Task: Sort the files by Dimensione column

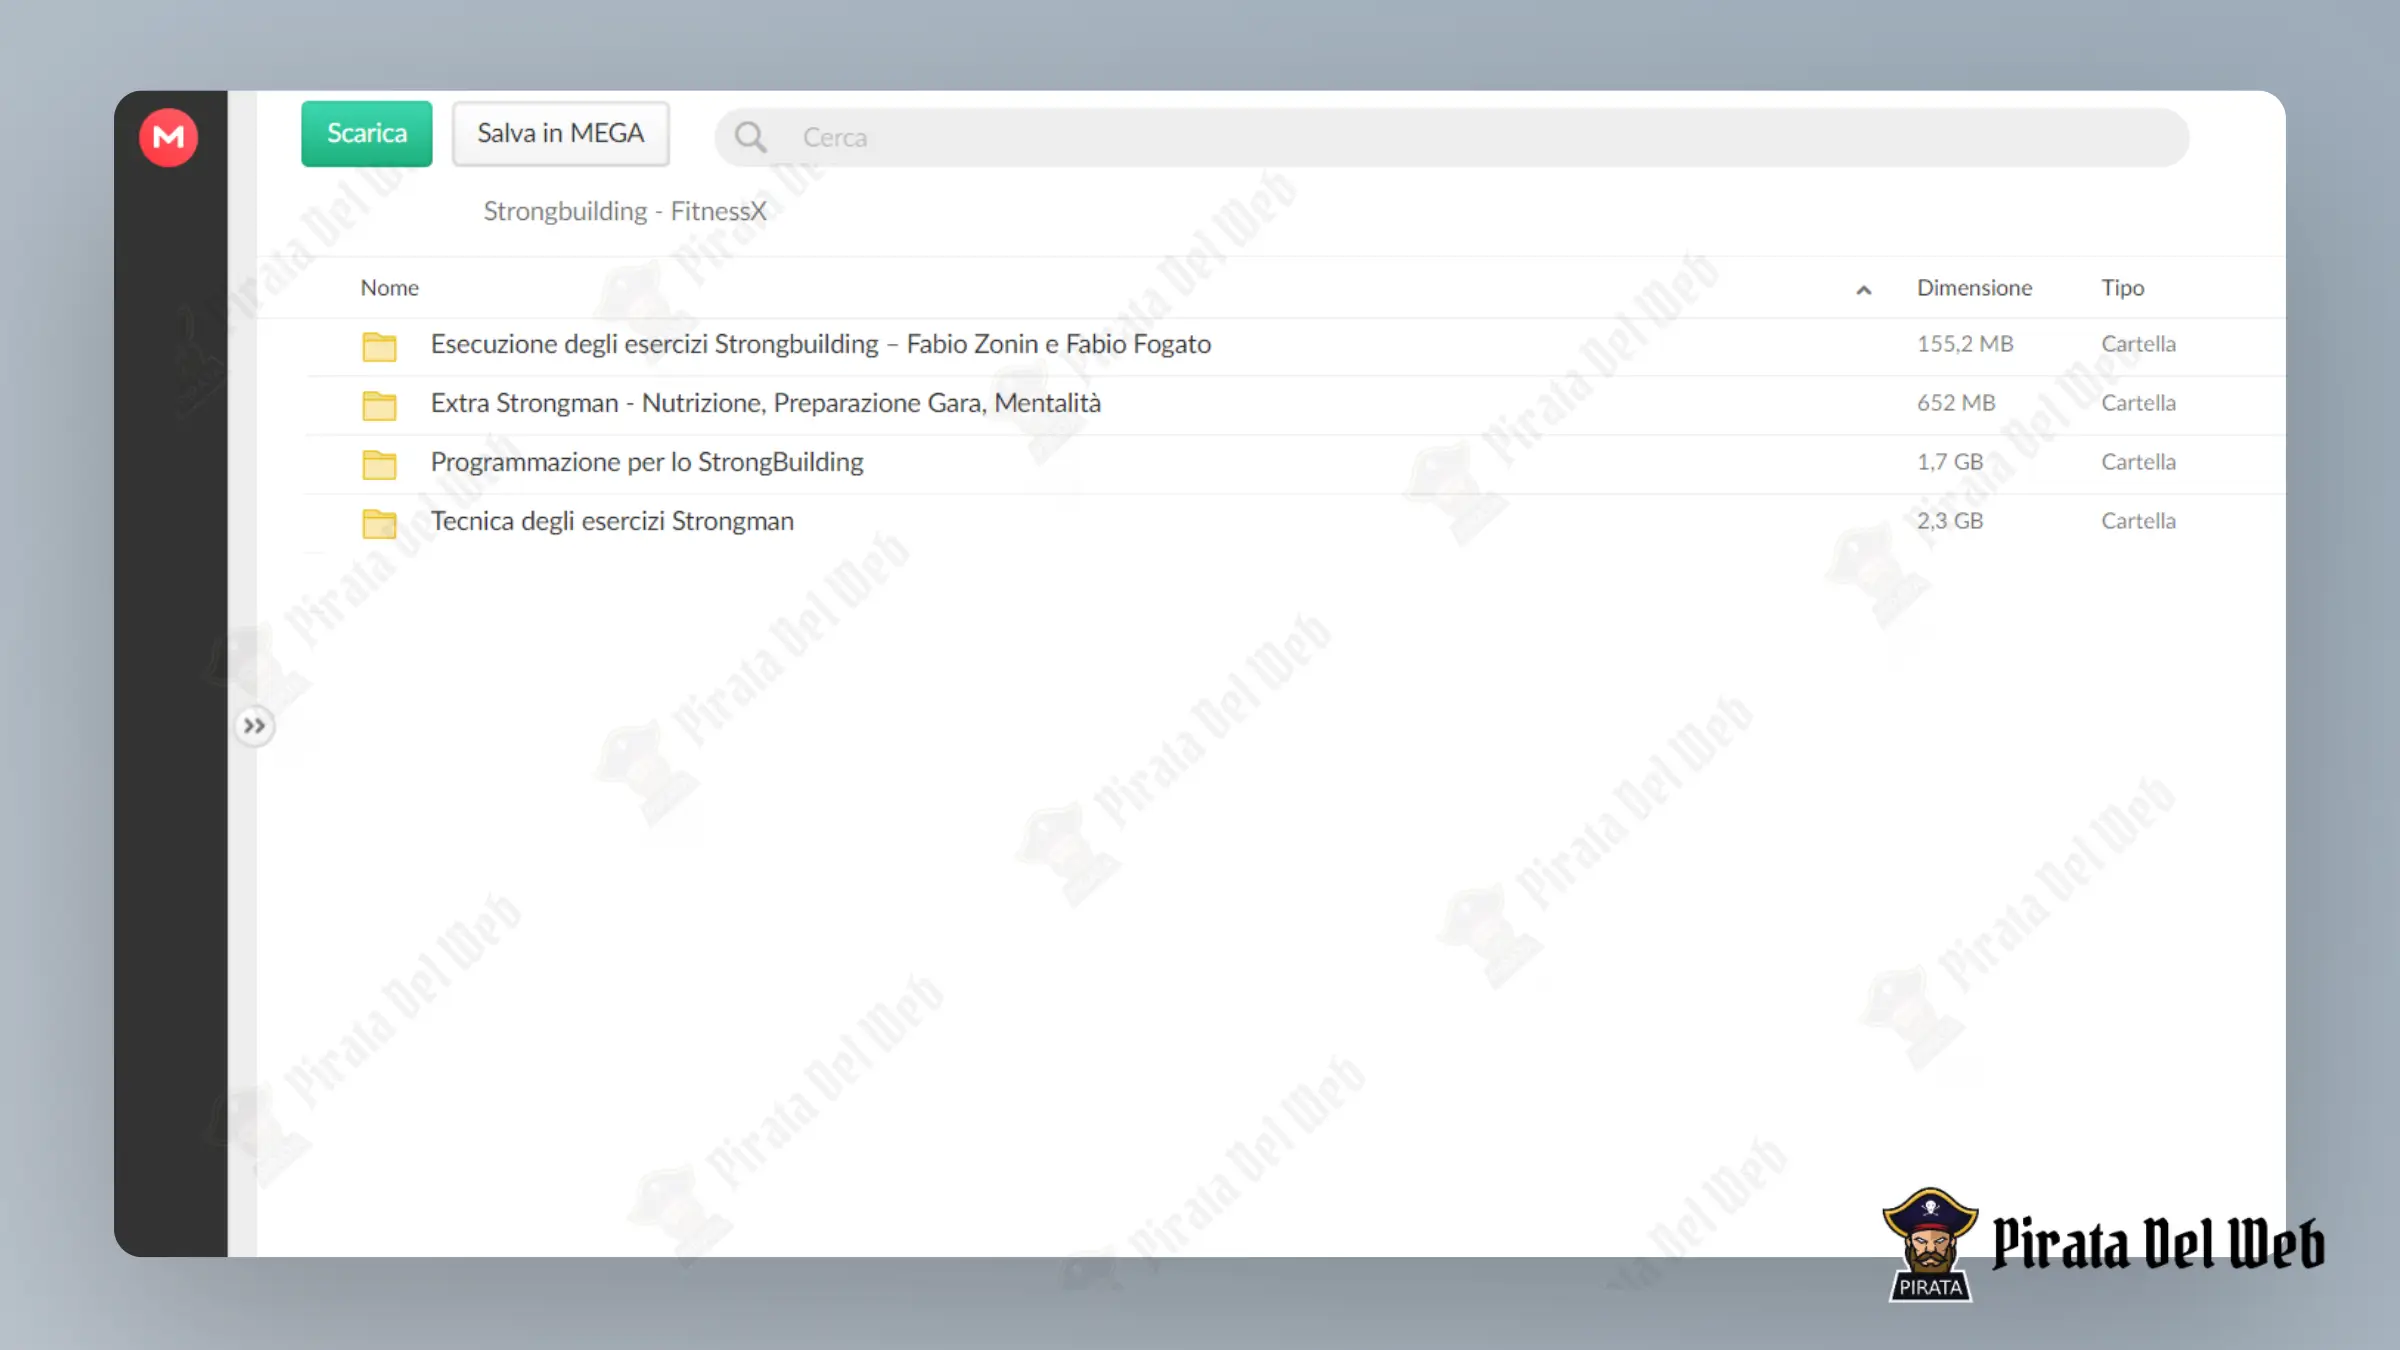Action: (x=1974, y=288)
